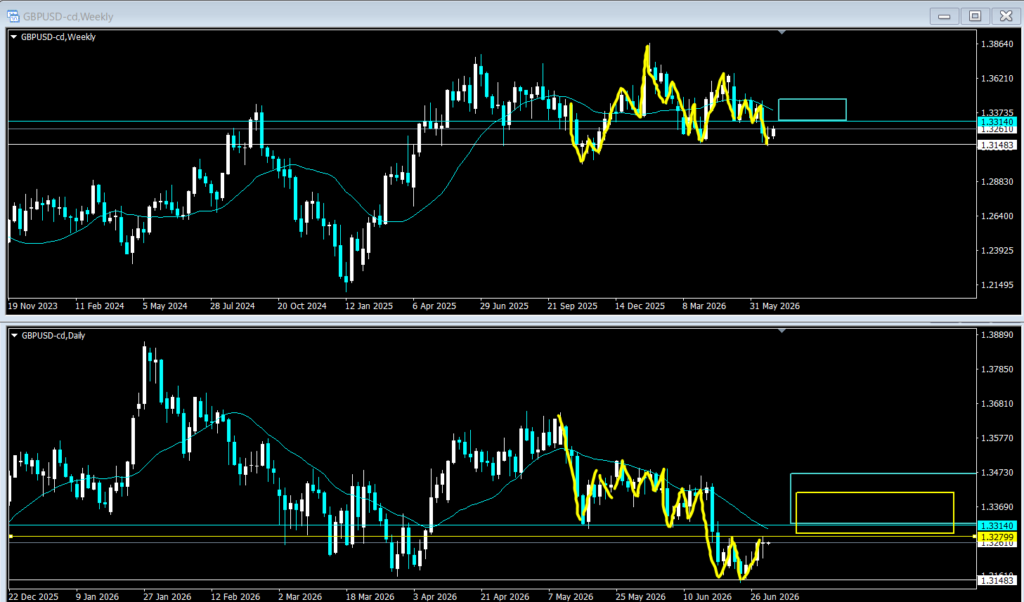Click the 3 Apr 2026 date on daily chart

click(435, 597)
